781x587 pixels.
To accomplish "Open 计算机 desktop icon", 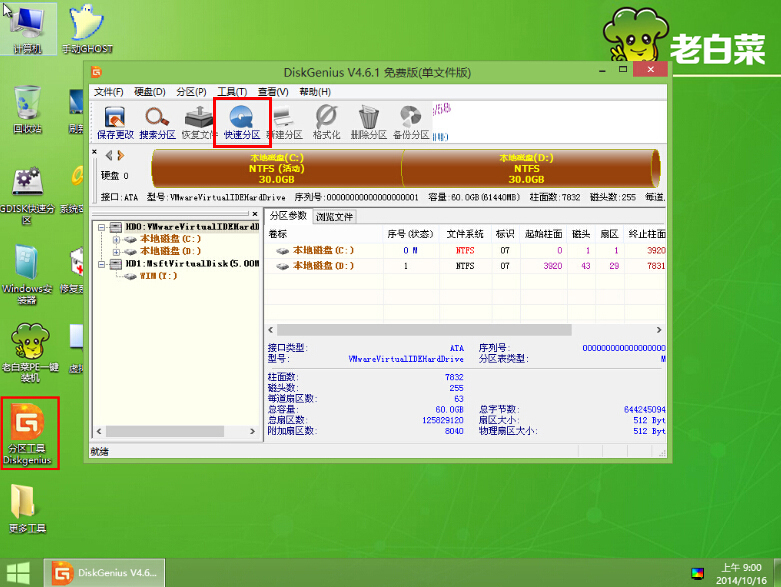I will 27,30.
